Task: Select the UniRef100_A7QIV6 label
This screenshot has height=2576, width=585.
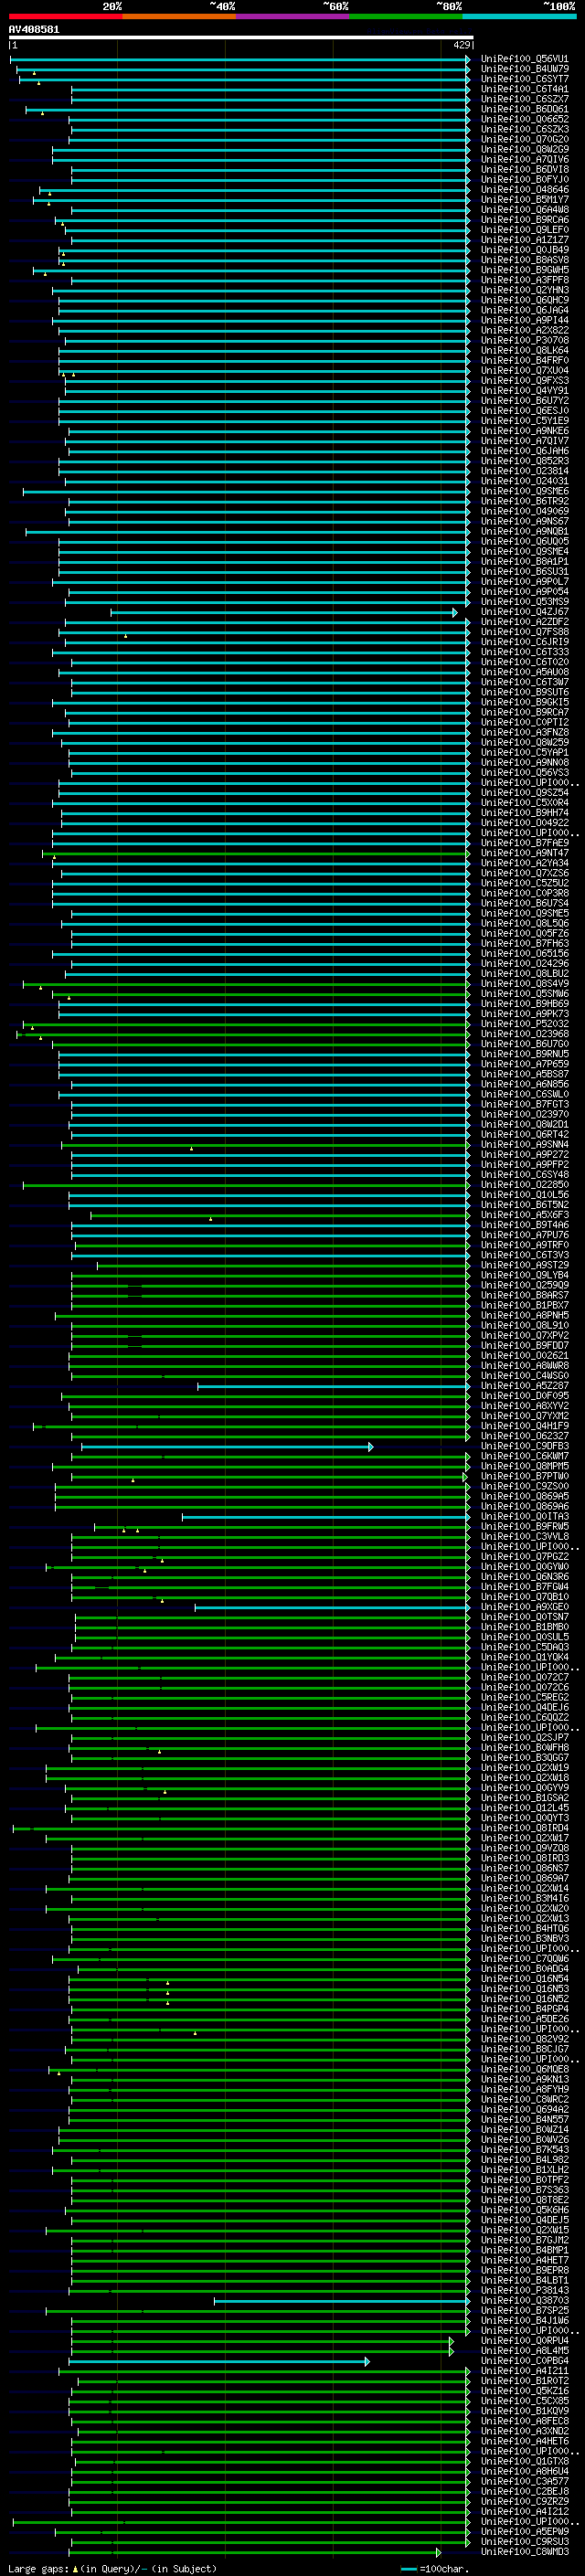Action: (x=525, y=159)
